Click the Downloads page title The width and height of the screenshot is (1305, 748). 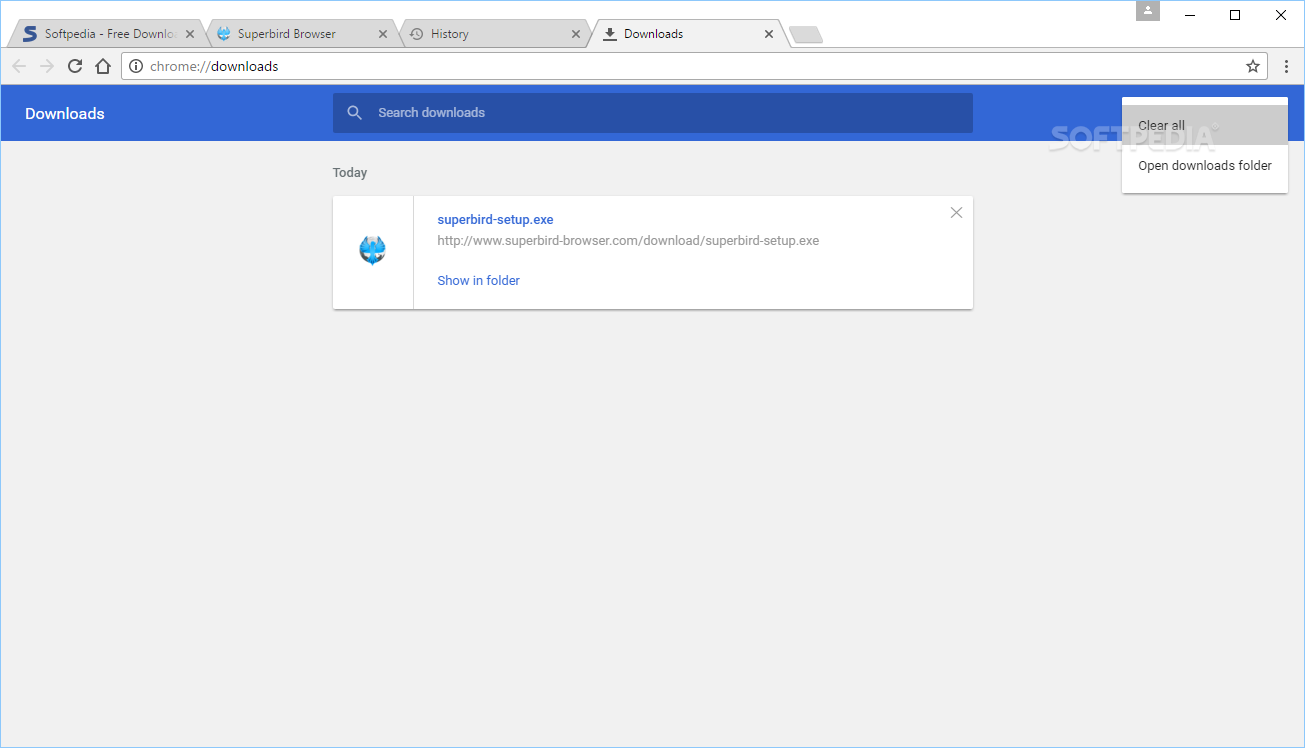[65, 114]
